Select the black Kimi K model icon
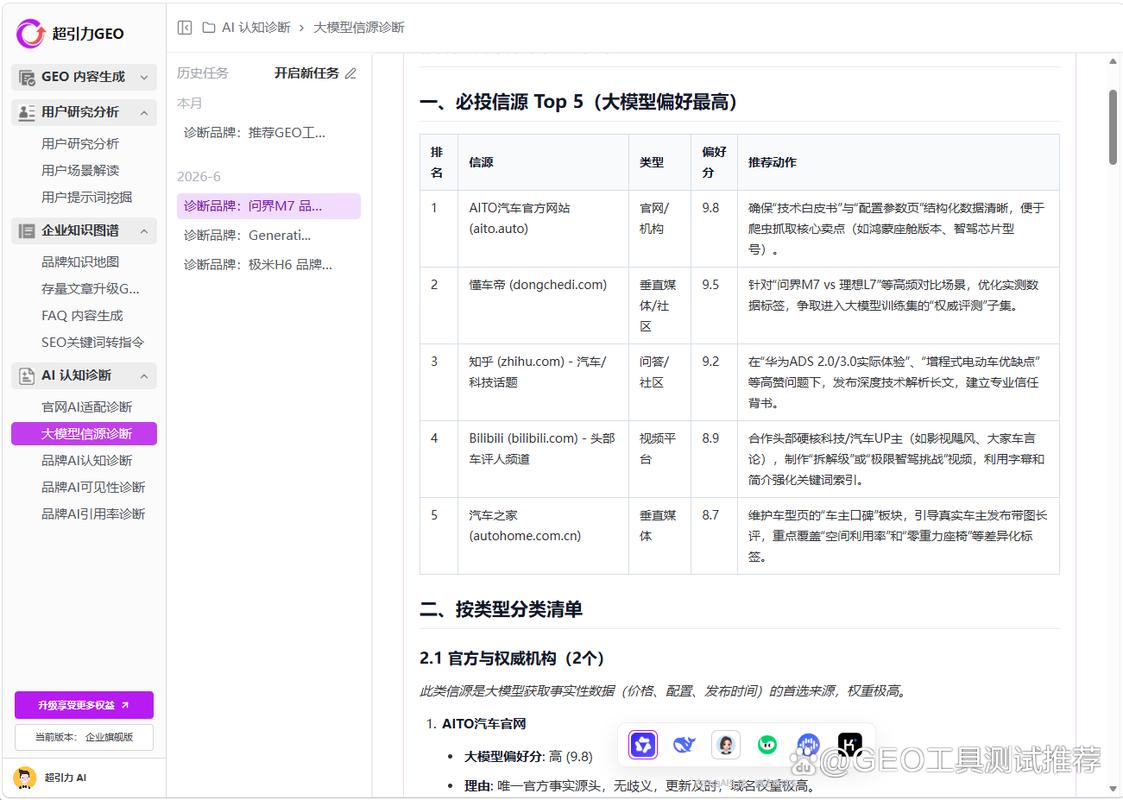Image resolution: width=1123 pixels, height=800 pixels. 849,745
